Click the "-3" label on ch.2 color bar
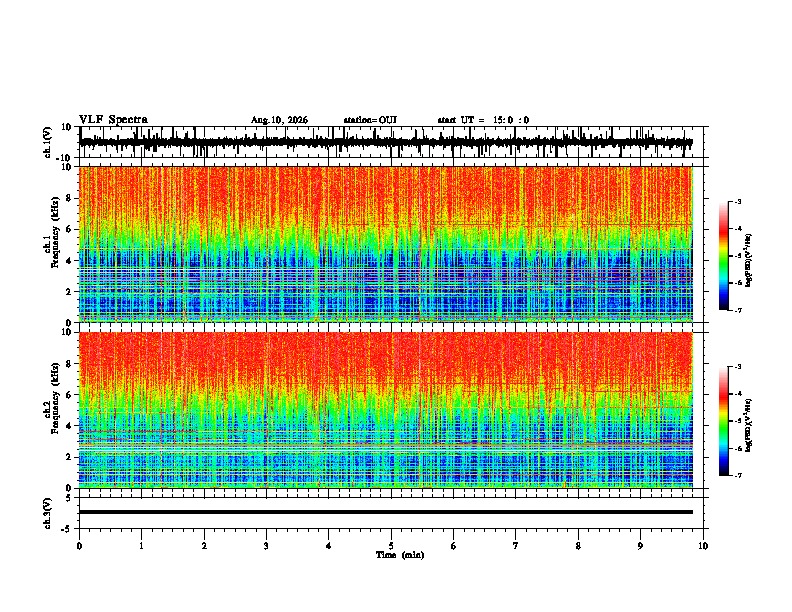The width and height of the screenshot is (792, 612). pos(737,367)
